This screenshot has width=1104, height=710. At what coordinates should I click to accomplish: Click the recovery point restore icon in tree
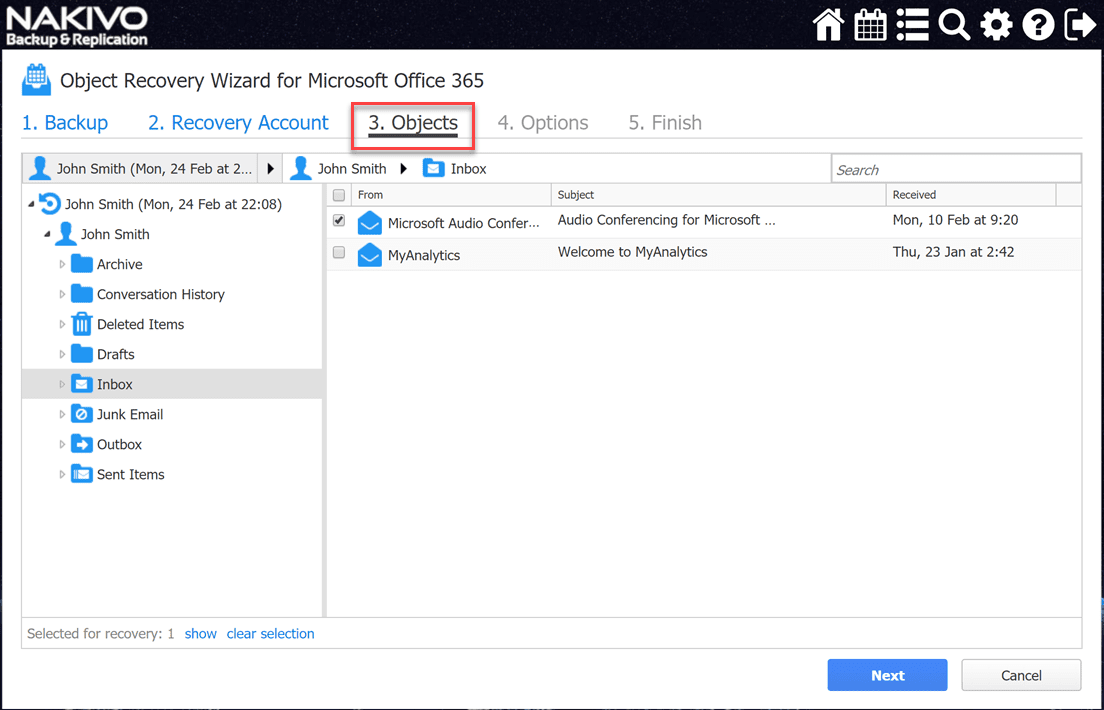click(x=49, y=204)
